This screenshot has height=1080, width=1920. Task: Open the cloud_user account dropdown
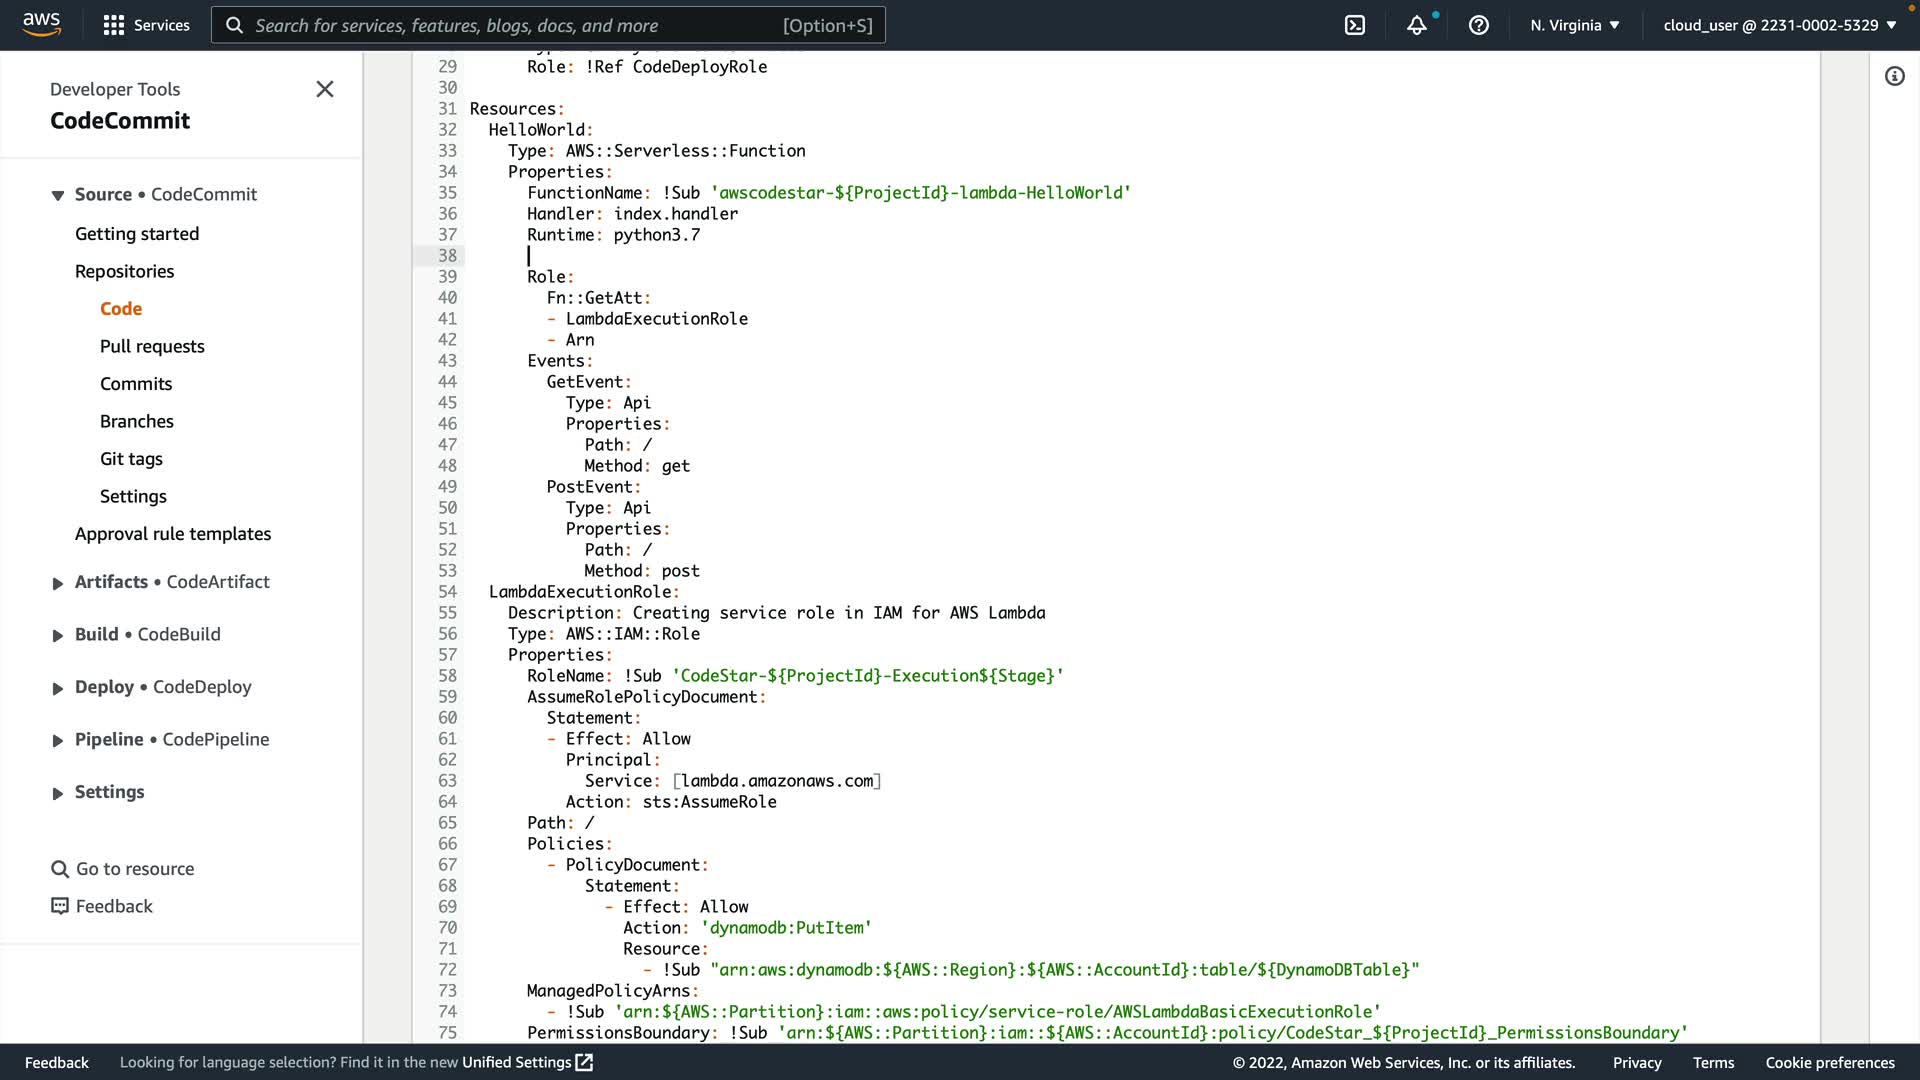pos(1779,25)
